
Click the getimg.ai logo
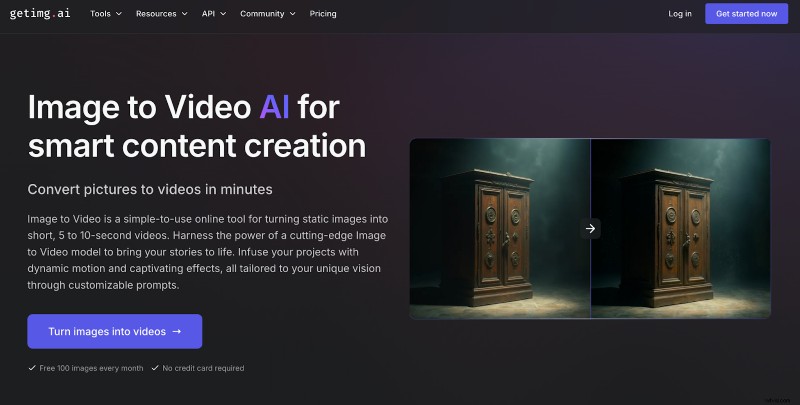click(x=40, y=14)
